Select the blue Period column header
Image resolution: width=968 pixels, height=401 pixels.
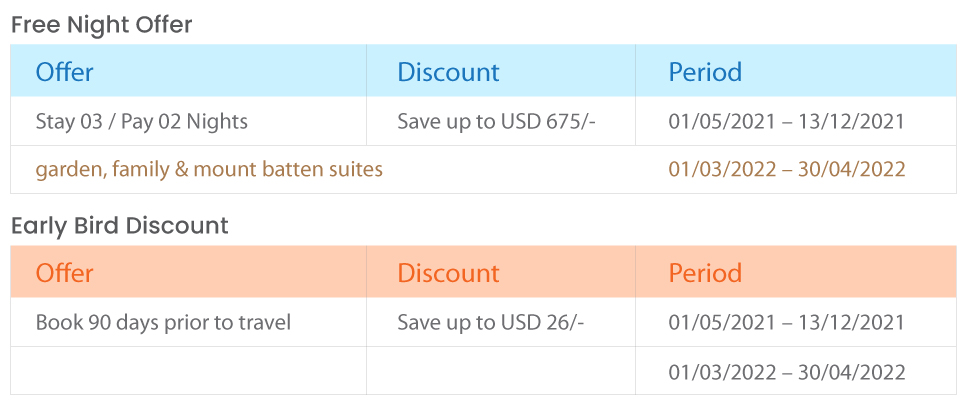point(705,72)
